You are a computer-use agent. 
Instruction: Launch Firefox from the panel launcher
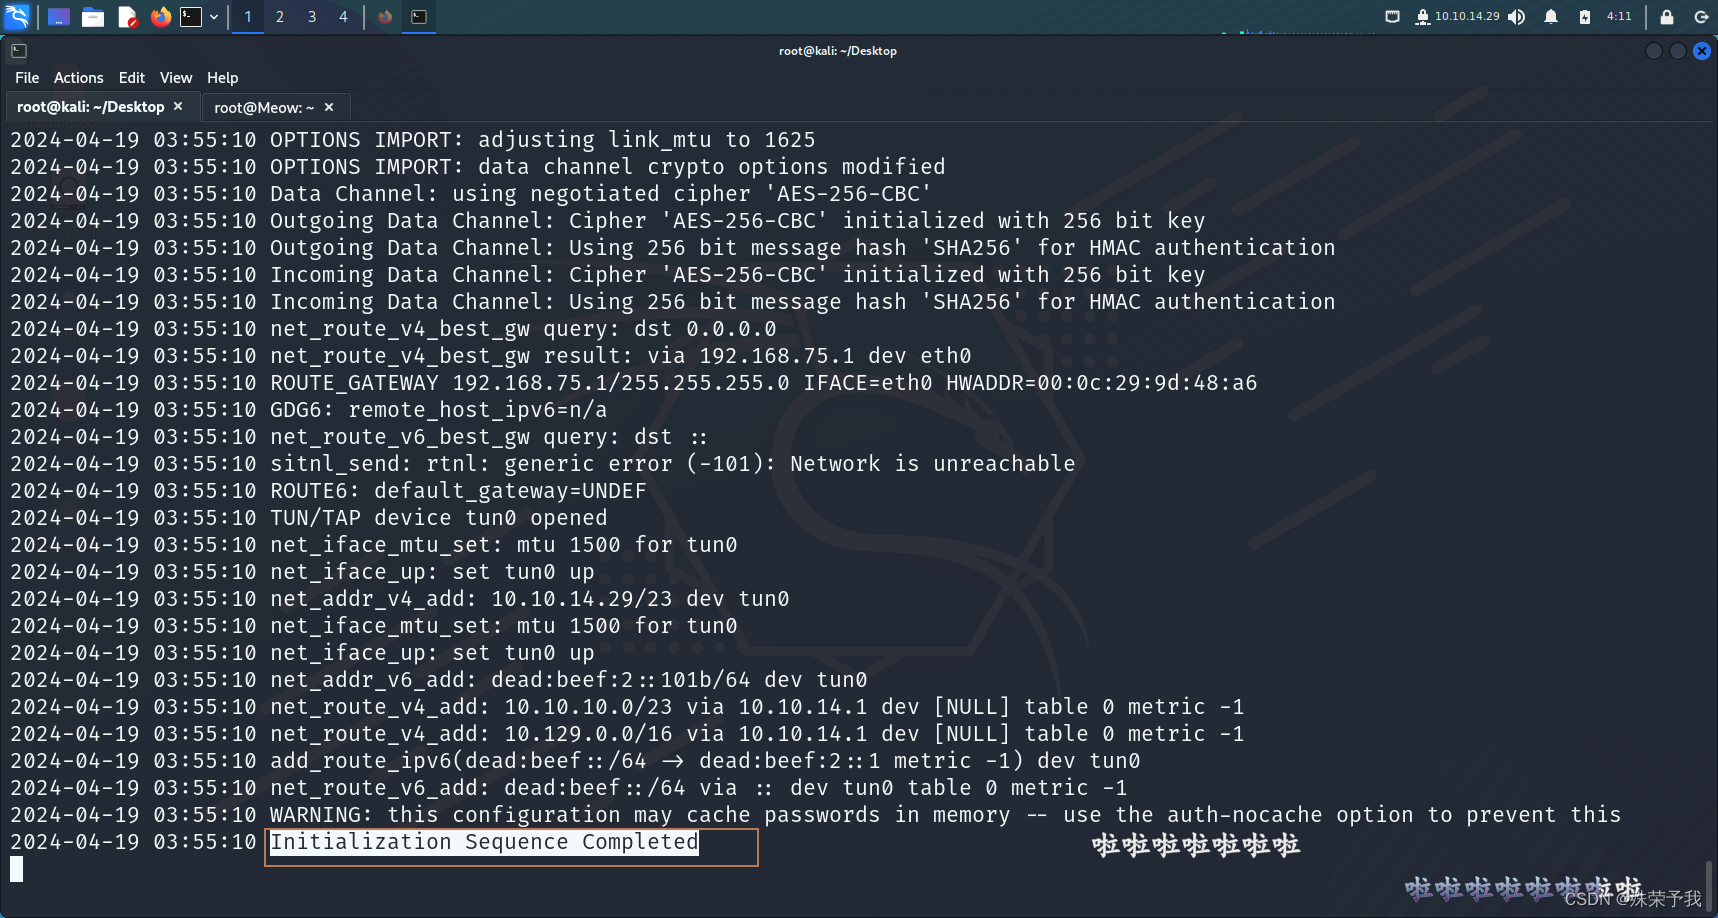click(160, 17)
